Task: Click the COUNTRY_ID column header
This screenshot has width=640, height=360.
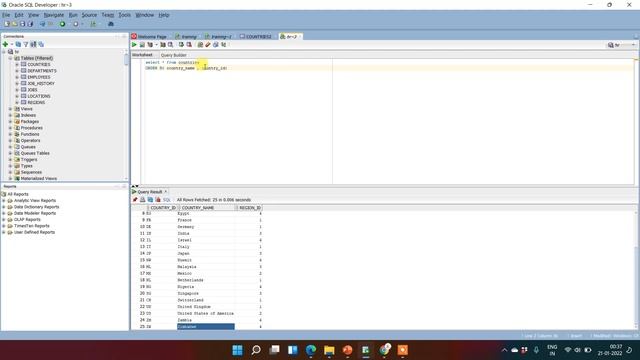Action: [163, 208]
